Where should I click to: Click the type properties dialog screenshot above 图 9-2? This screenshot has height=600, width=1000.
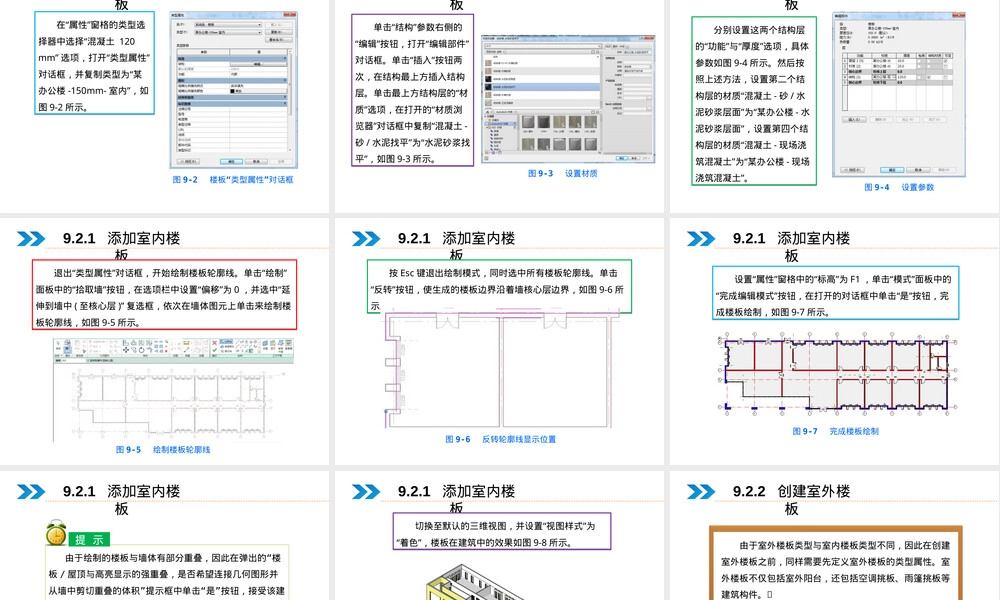click(233, 90)
